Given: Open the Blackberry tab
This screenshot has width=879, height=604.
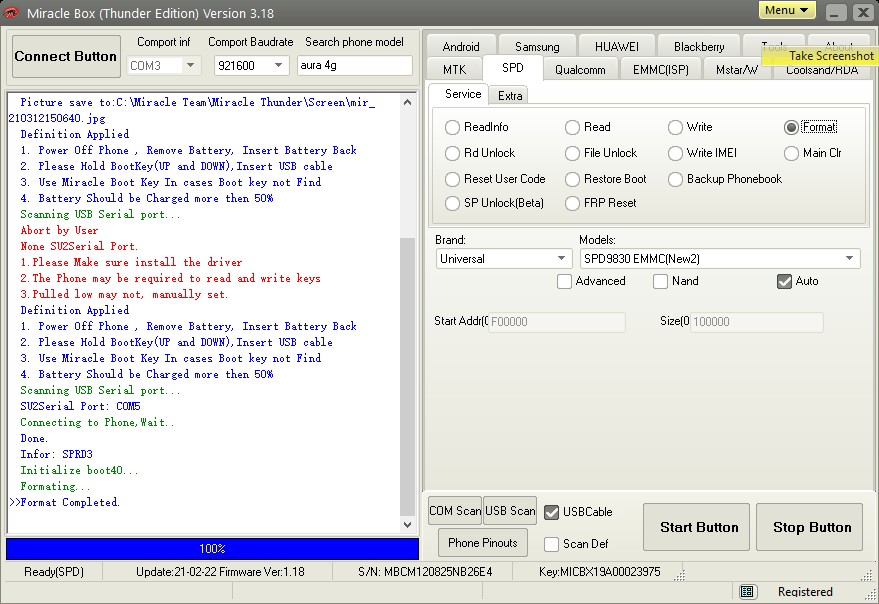Looking at the screenshot, I should [699, 47].
